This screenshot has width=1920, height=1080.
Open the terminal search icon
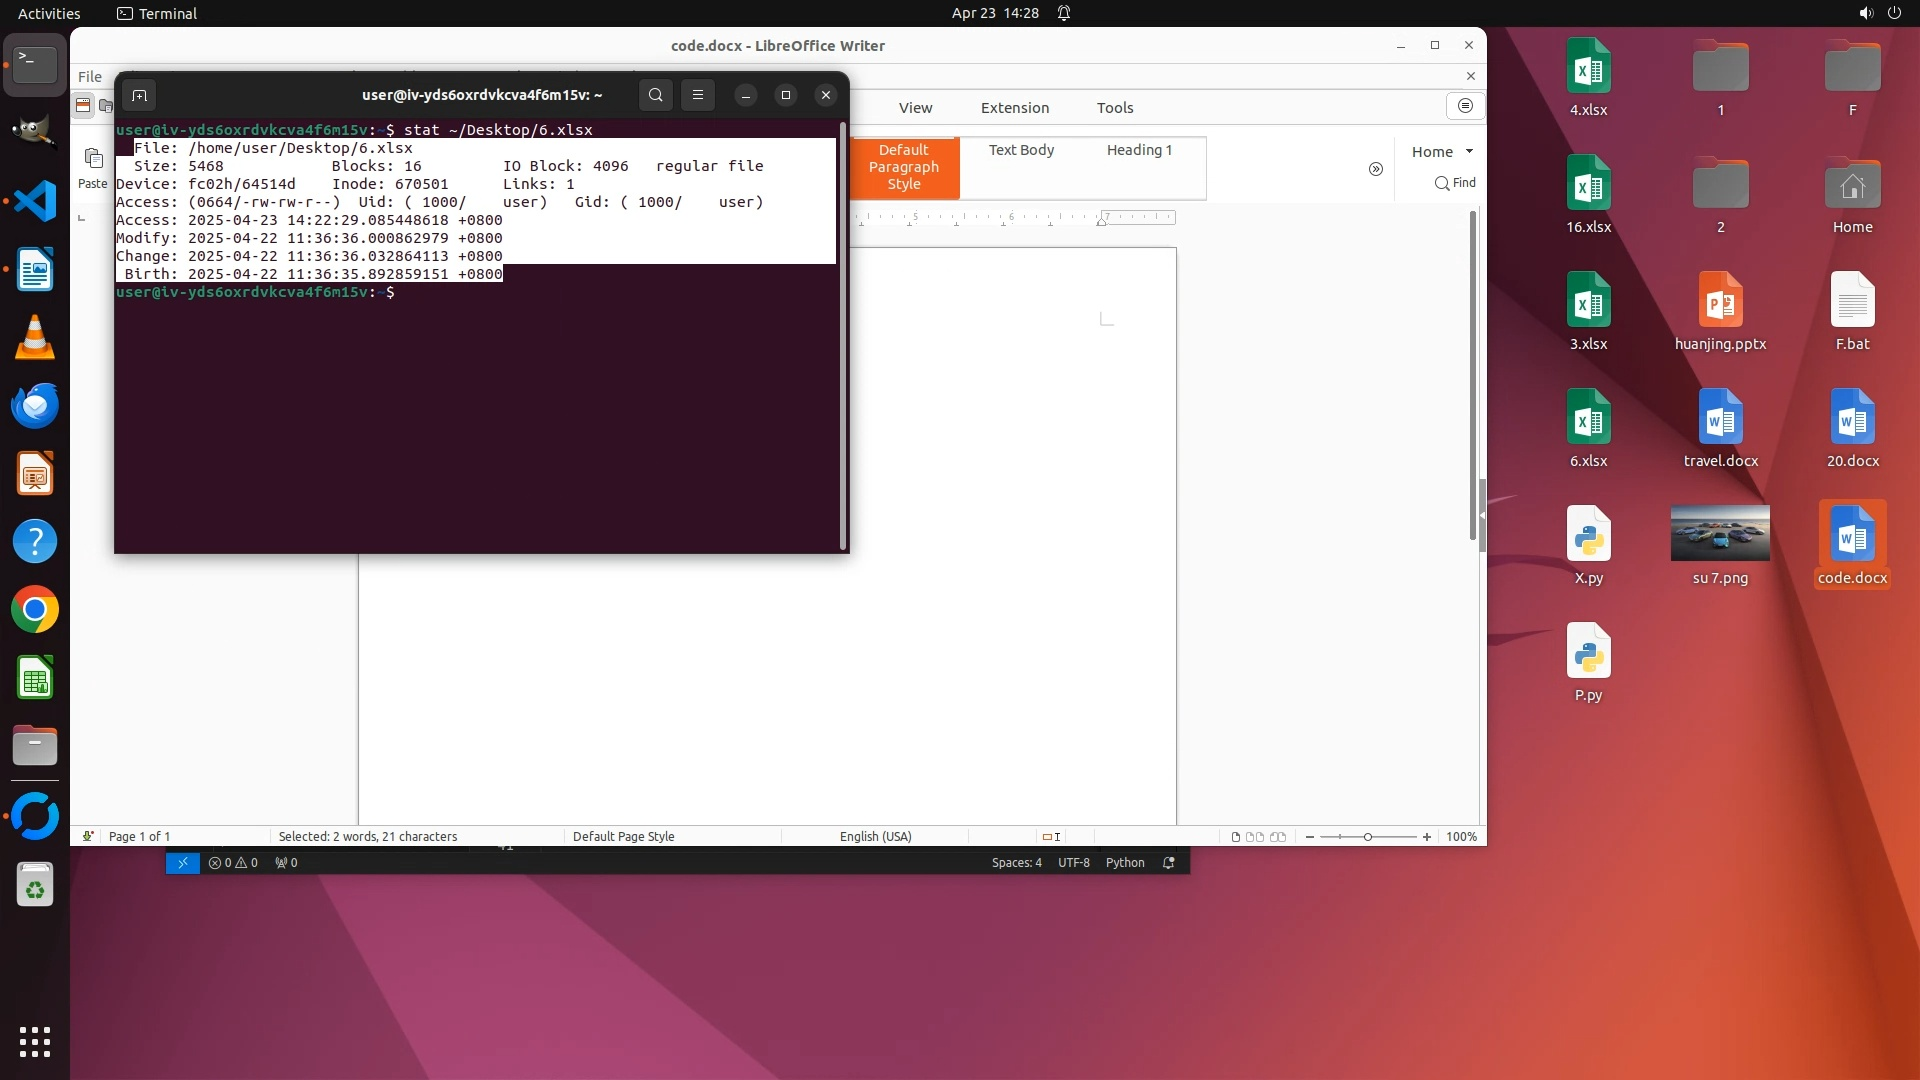pyautogui.click(x=655, y=95)
